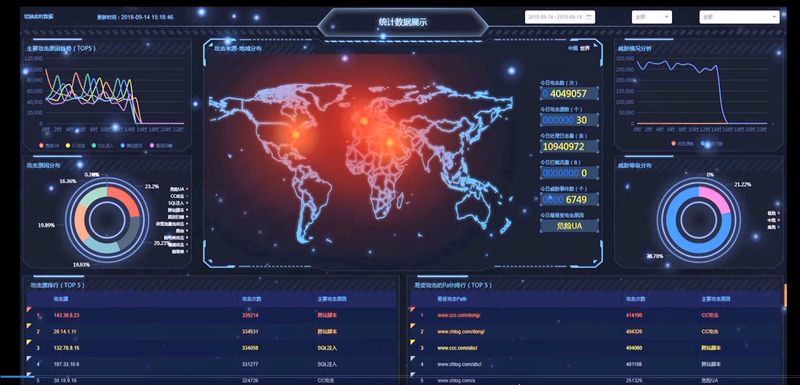
Task: Expand the first 全部 dropdown
Action: coord(652,17)
